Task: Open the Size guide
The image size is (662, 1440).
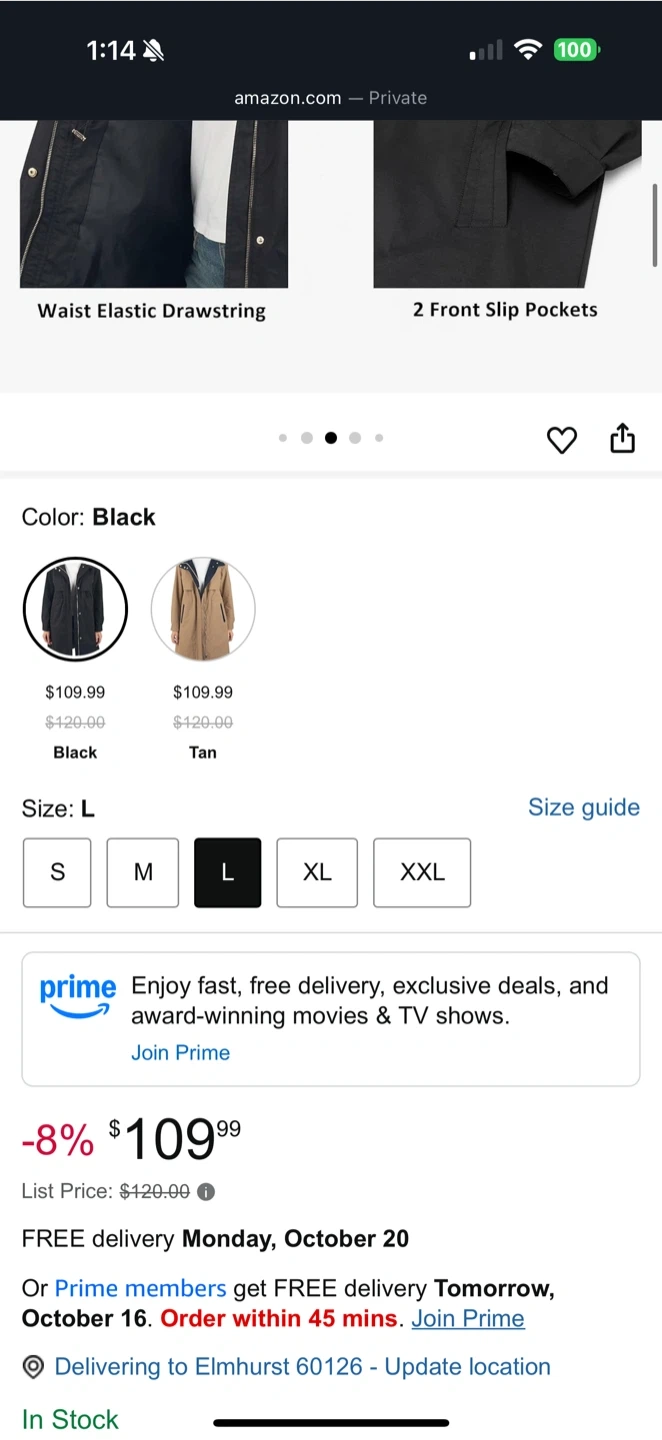Action: tap(583, 807)
